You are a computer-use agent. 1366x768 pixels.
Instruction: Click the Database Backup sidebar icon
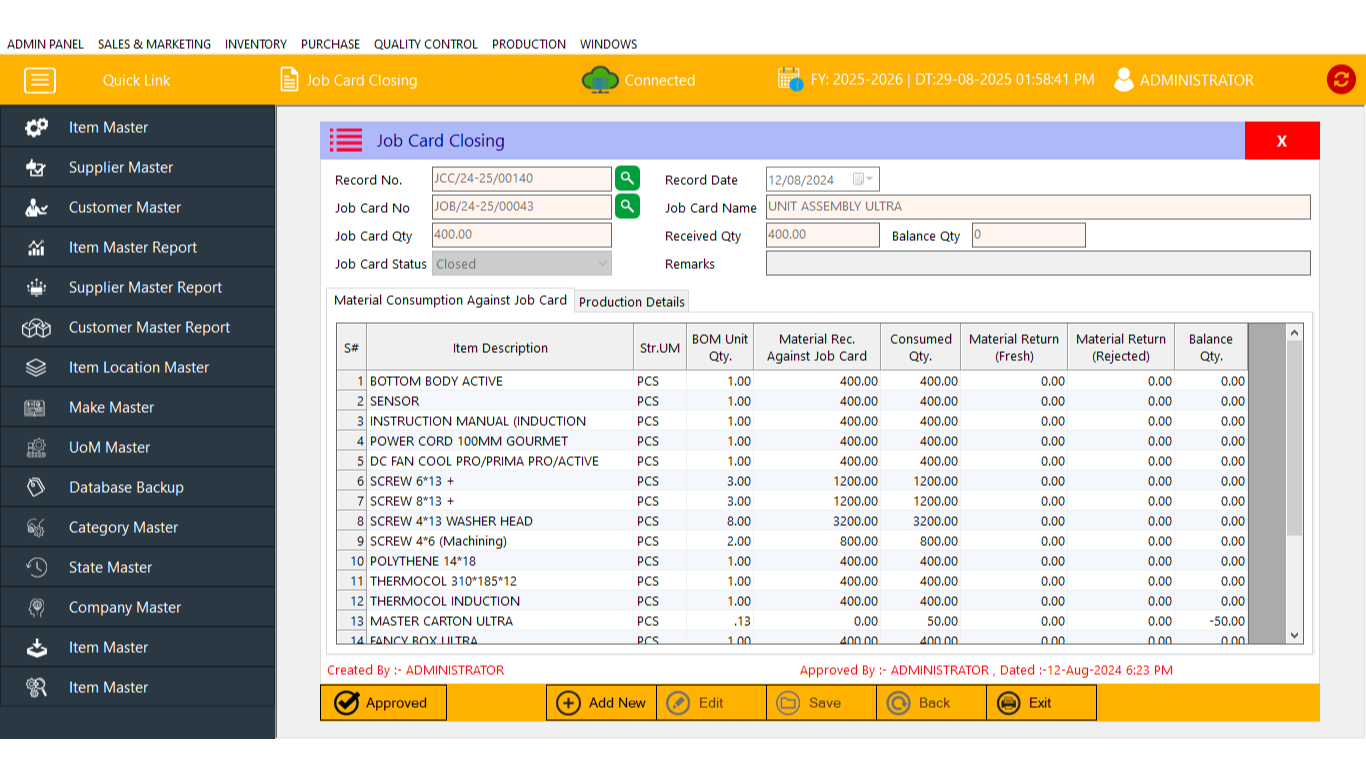[x=36, y=487]
